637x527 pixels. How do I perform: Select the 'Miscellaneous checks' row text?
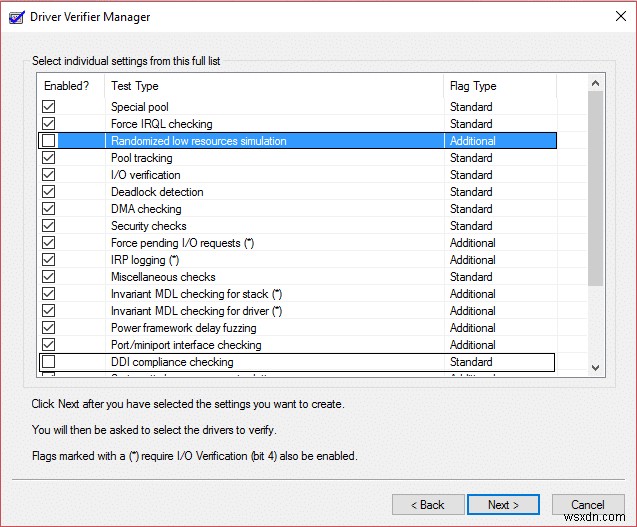click(x=163, y=277)
